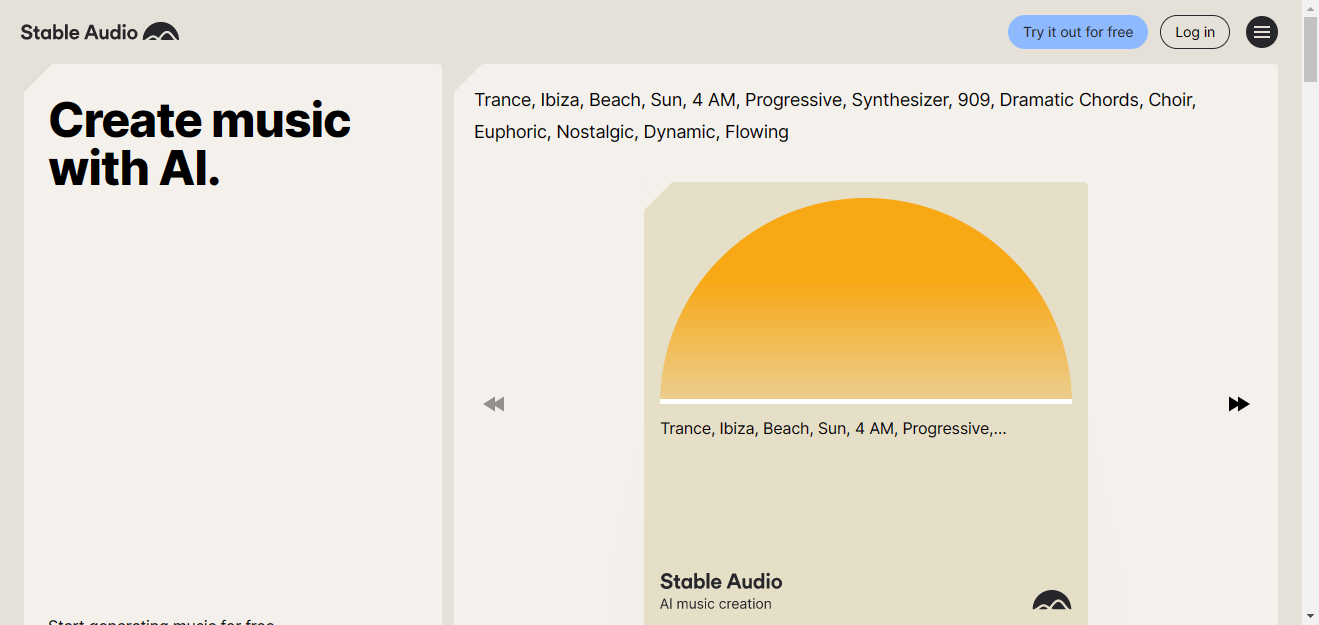Open the Flowing tag
The width and height of the screenshot is (1319, 625).
point(757,131)
